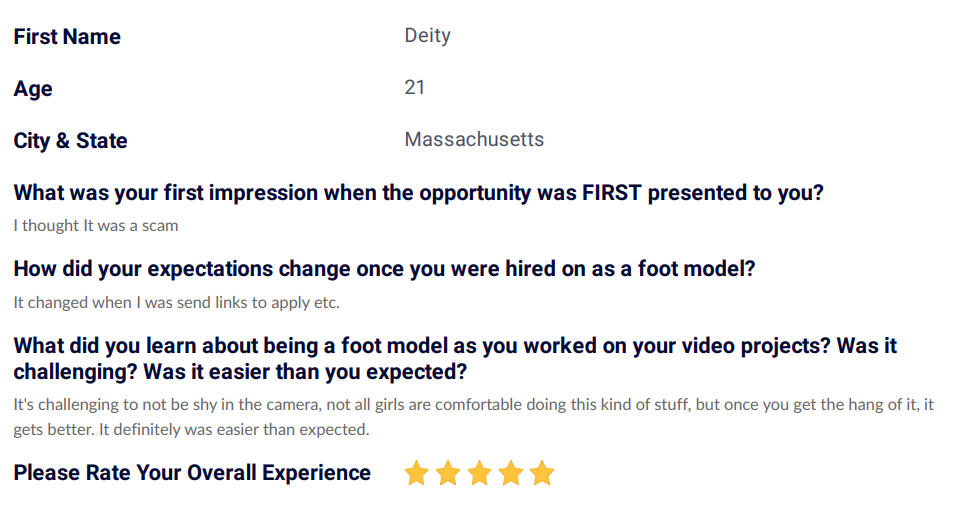971x510 pixels.
Task: Click the fifth rating star
Action: [542, 473]
